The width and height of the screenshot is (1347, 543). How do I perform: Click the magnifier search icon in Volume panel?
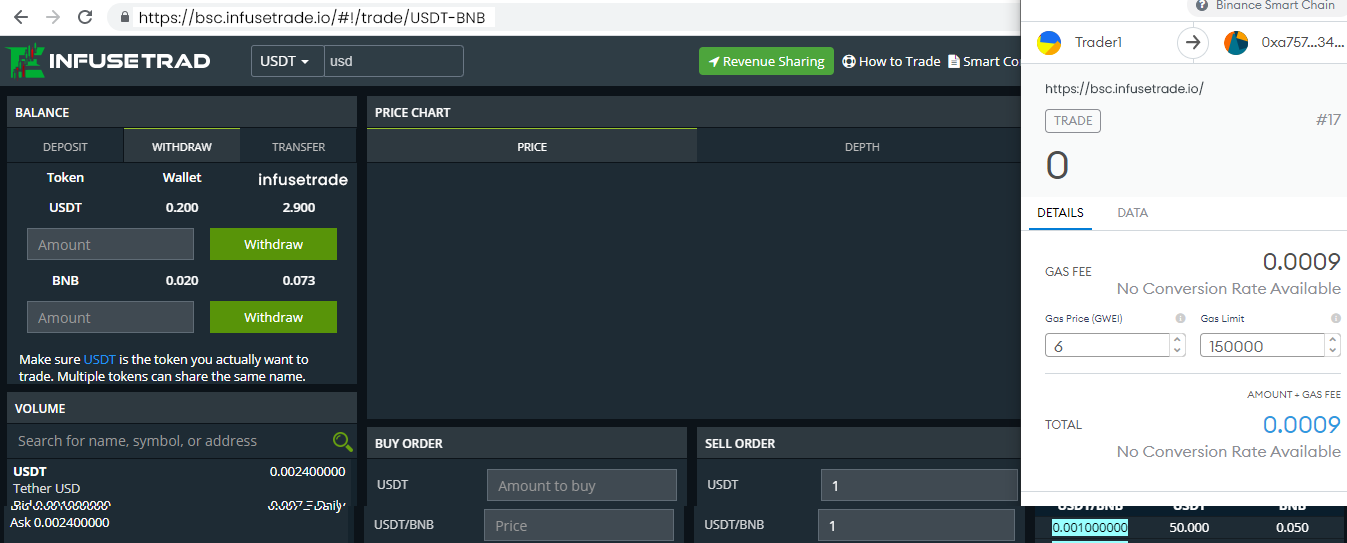342,441
